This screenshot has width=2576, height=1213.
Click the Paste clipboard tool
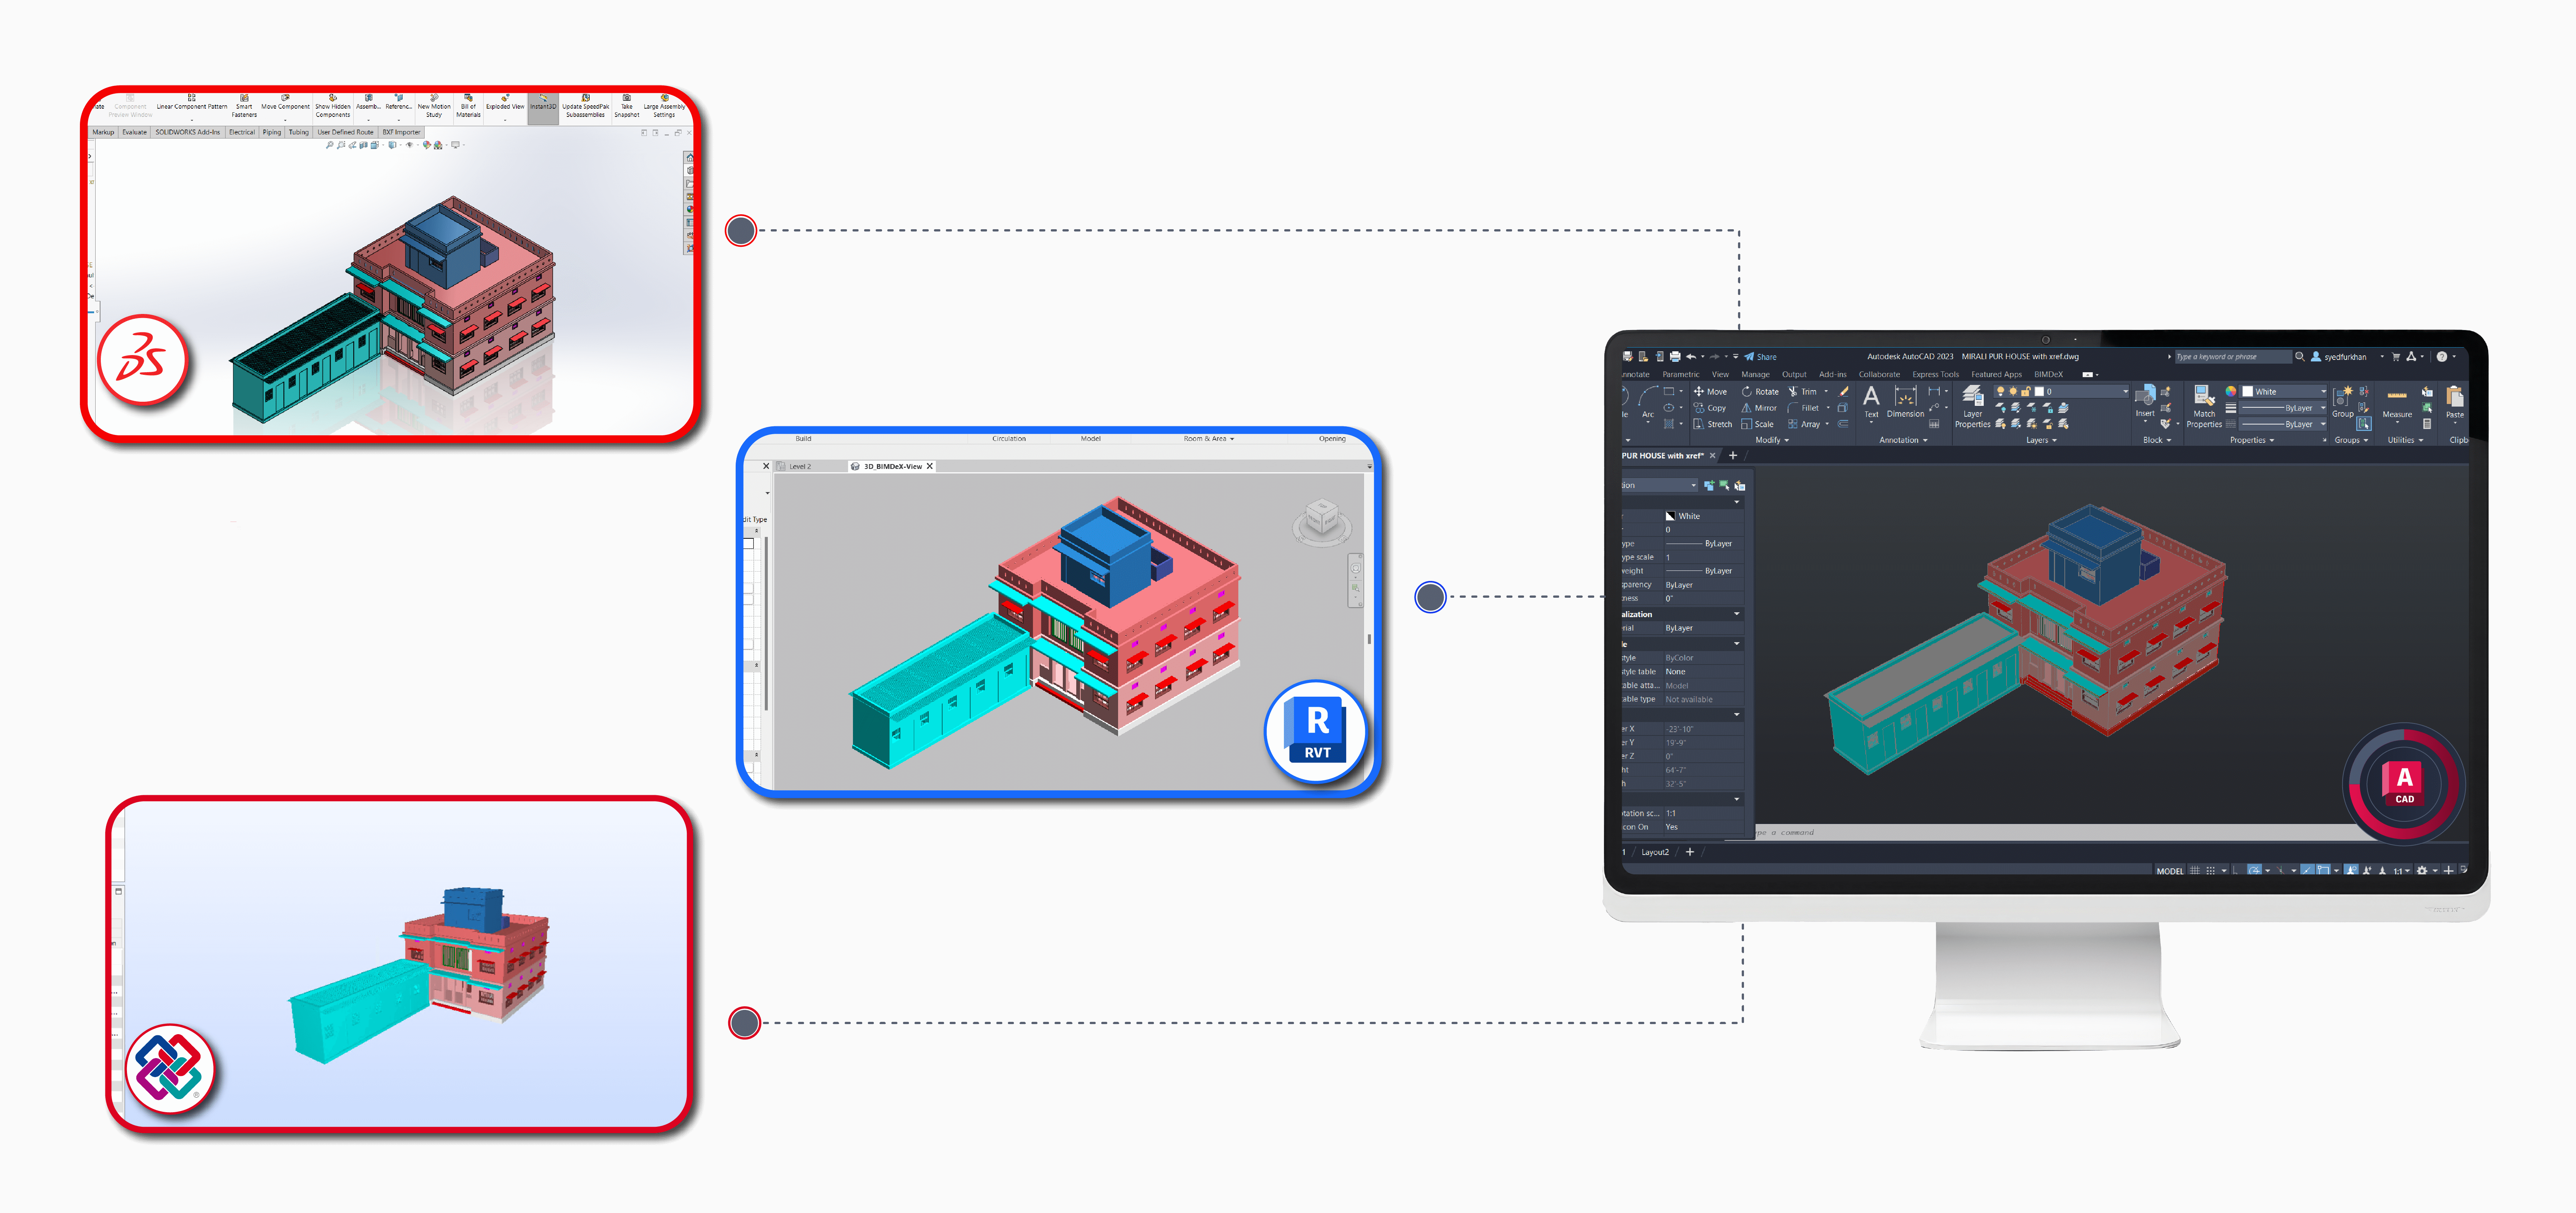point(2455,403)
